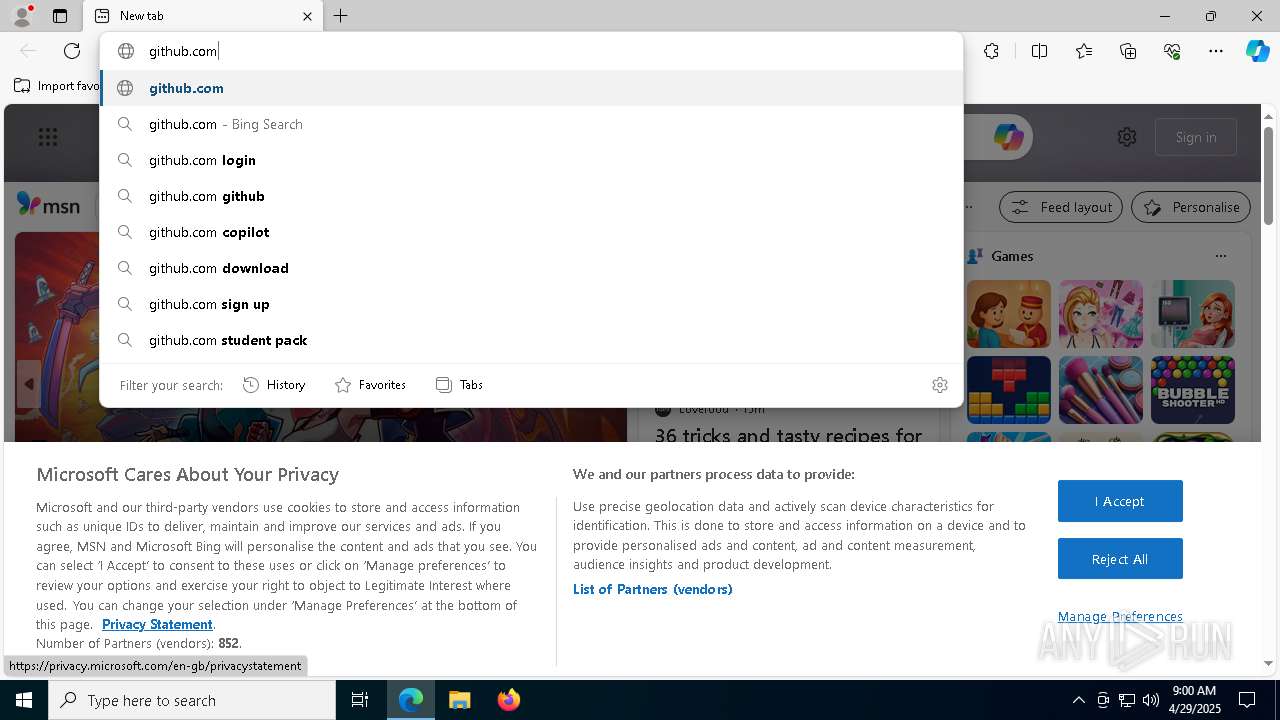
Task: Open the Collections toolbar icon
Action: click(1128, 51)
